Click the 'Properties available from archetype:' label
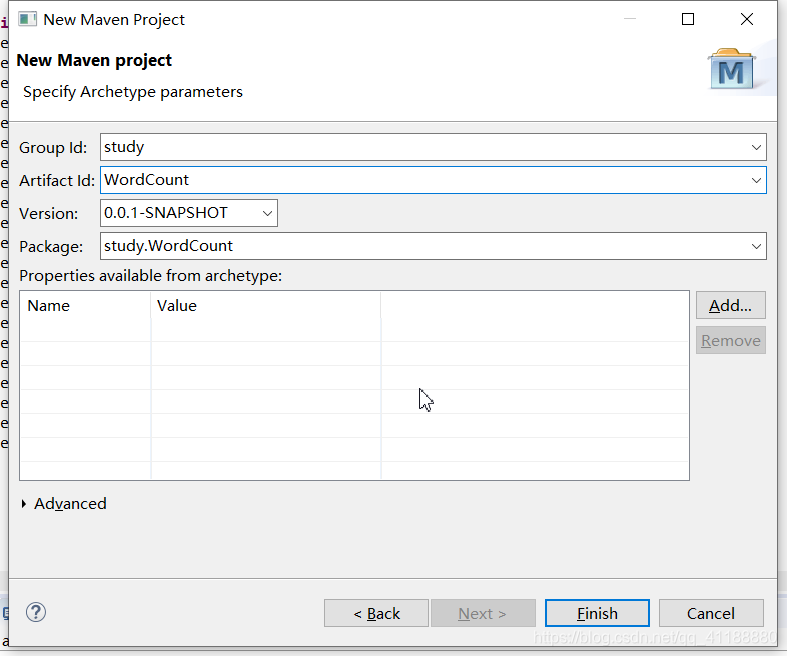 coord(151,276)
